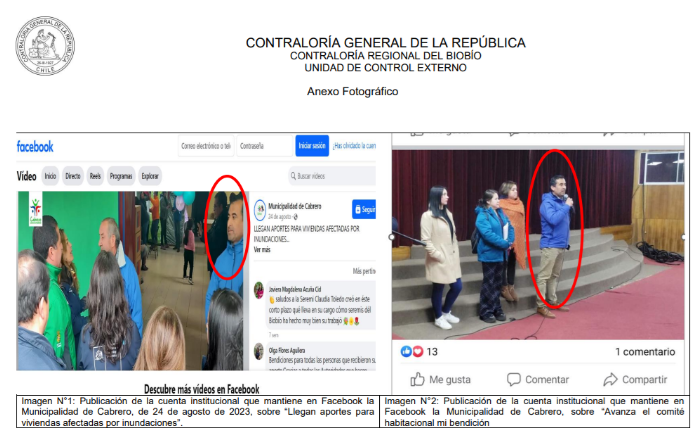Select the Inicio video tab
Screen dimensions: 696x439
[50, 176]
